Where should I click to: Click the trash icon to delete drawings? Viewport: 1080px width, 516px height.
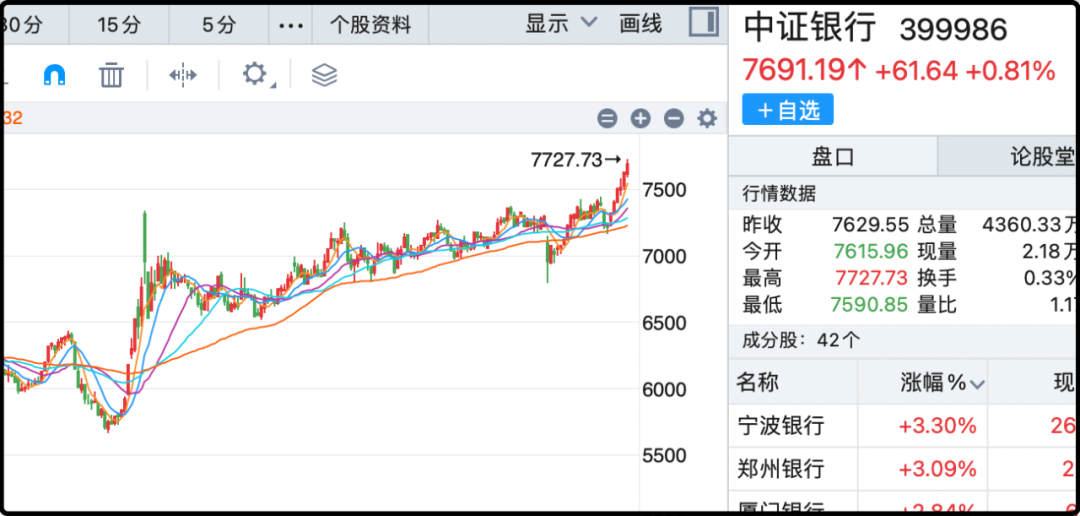coord(111,75)
